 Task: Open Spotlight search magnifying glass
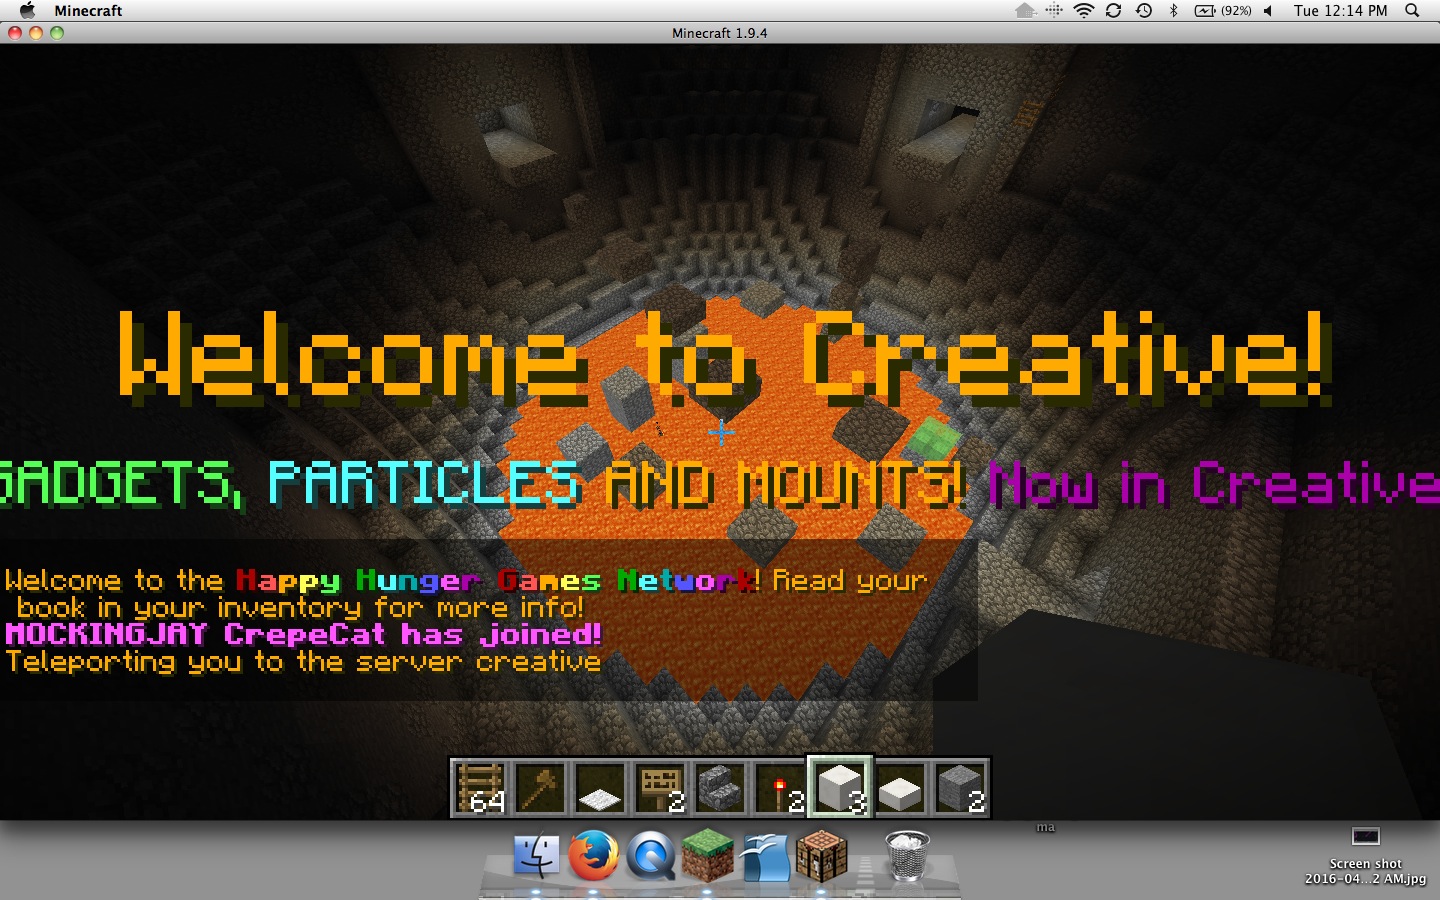coord(1412,10)
